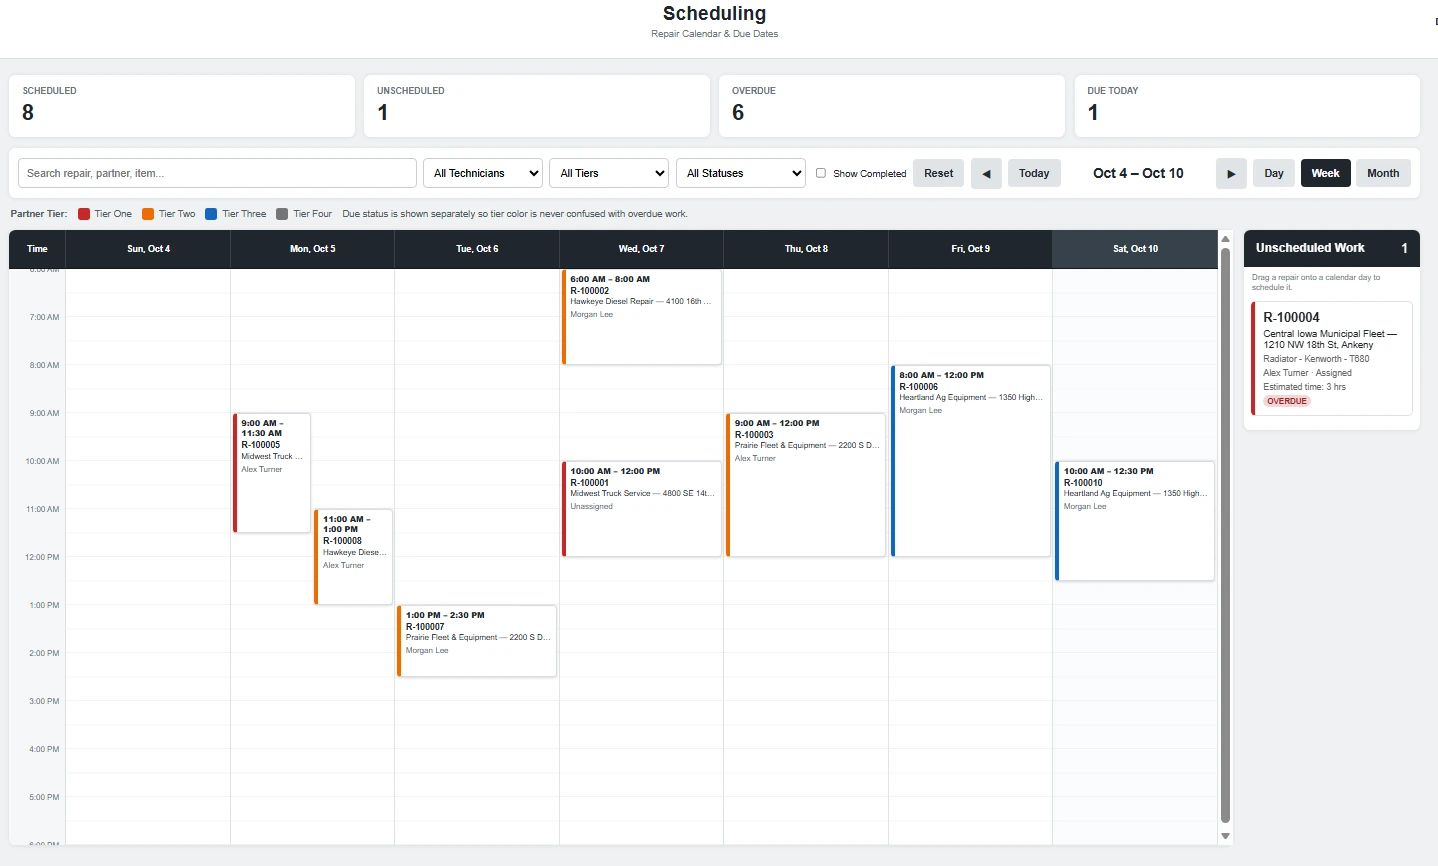This screenshot has width=1438, height=866.
Task: Click the Unscheduled Work panel header
Action: coord(1332,248)
